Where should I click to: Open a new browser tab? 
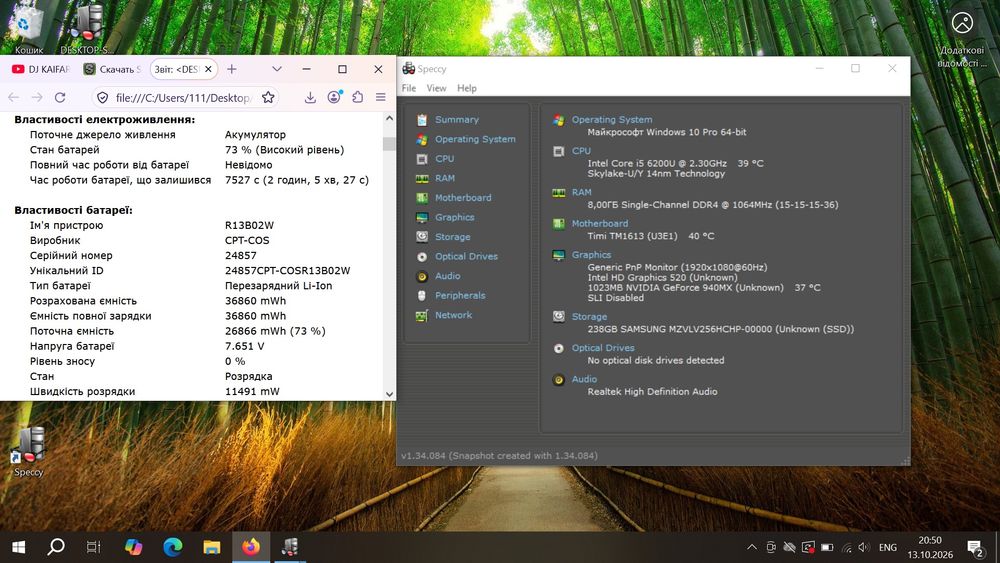(x=232, y=69)
